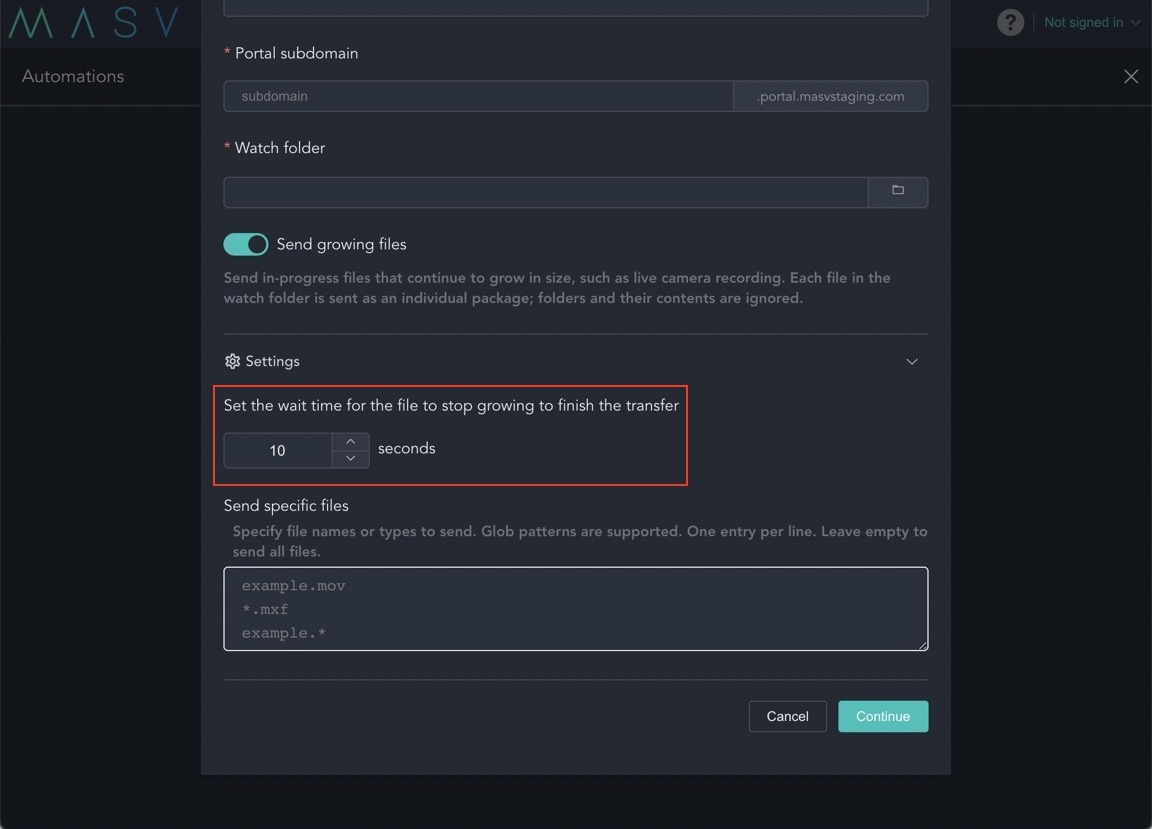Open the help question mark icon
The image size is (1152, 829).
tap(1010, 21)
